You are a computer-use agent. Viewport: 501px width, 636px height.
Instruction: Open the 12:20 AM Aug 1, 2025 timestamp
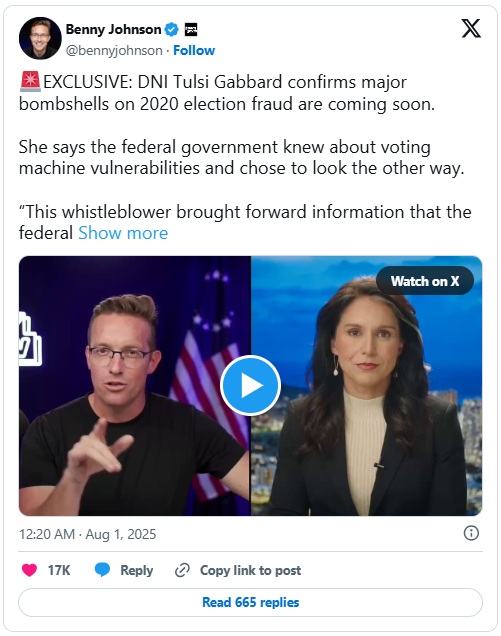tap(88, 534)
